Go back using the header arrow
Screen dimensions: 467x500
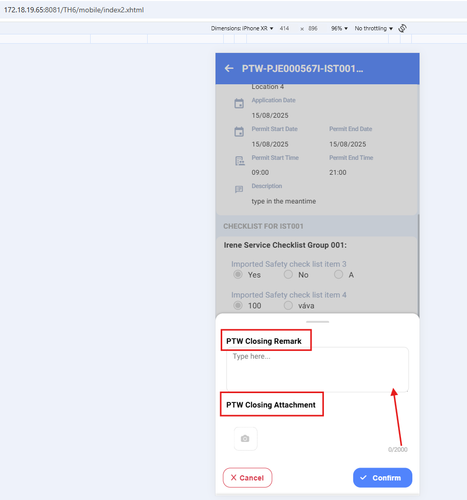tap(229, 69)
